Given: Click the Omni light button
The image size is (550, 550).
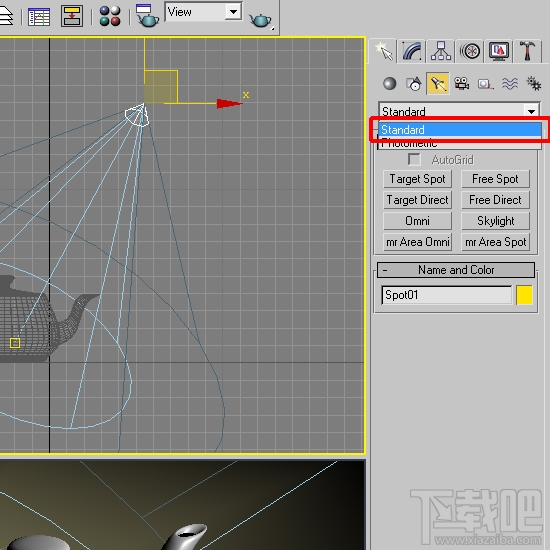Looking at the screenshot, I should click(417, 221).
